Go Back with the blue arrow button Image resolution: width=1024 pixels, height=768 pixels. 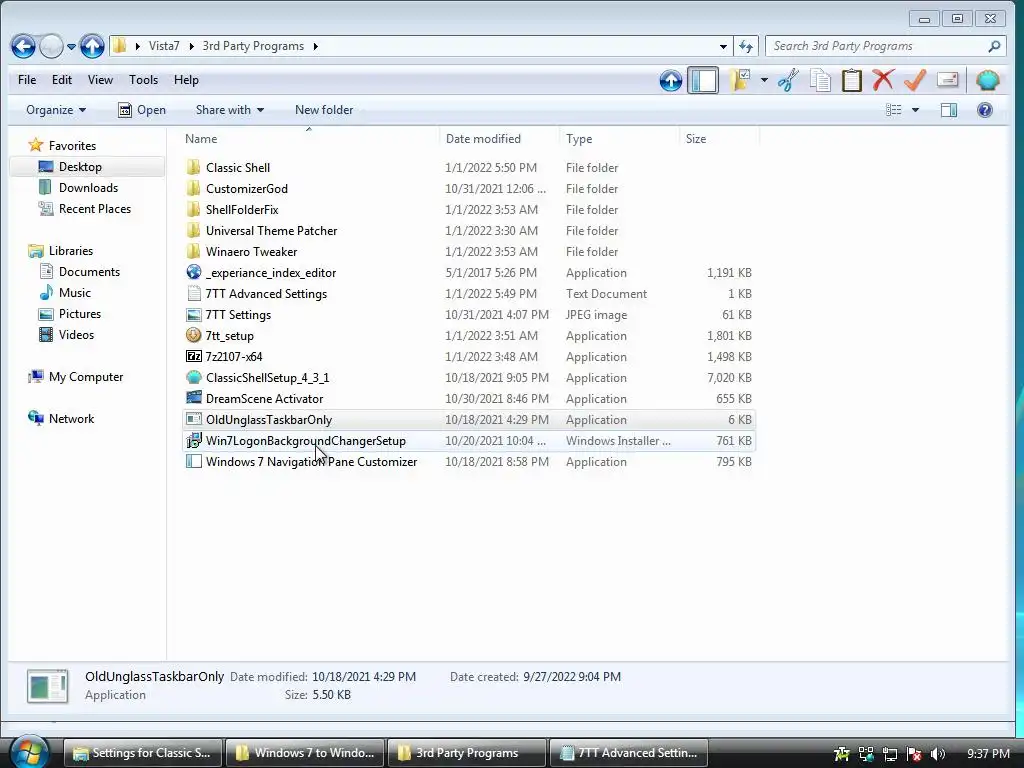point(24,46)
